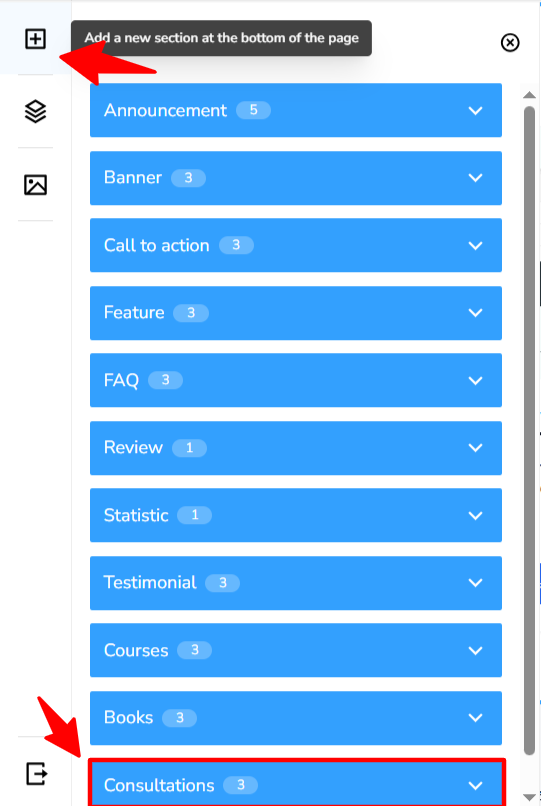The height and width of the screenshot is (806, 541).
Task: Open the highlighted Consultations section
Action: tap(297, 783)
